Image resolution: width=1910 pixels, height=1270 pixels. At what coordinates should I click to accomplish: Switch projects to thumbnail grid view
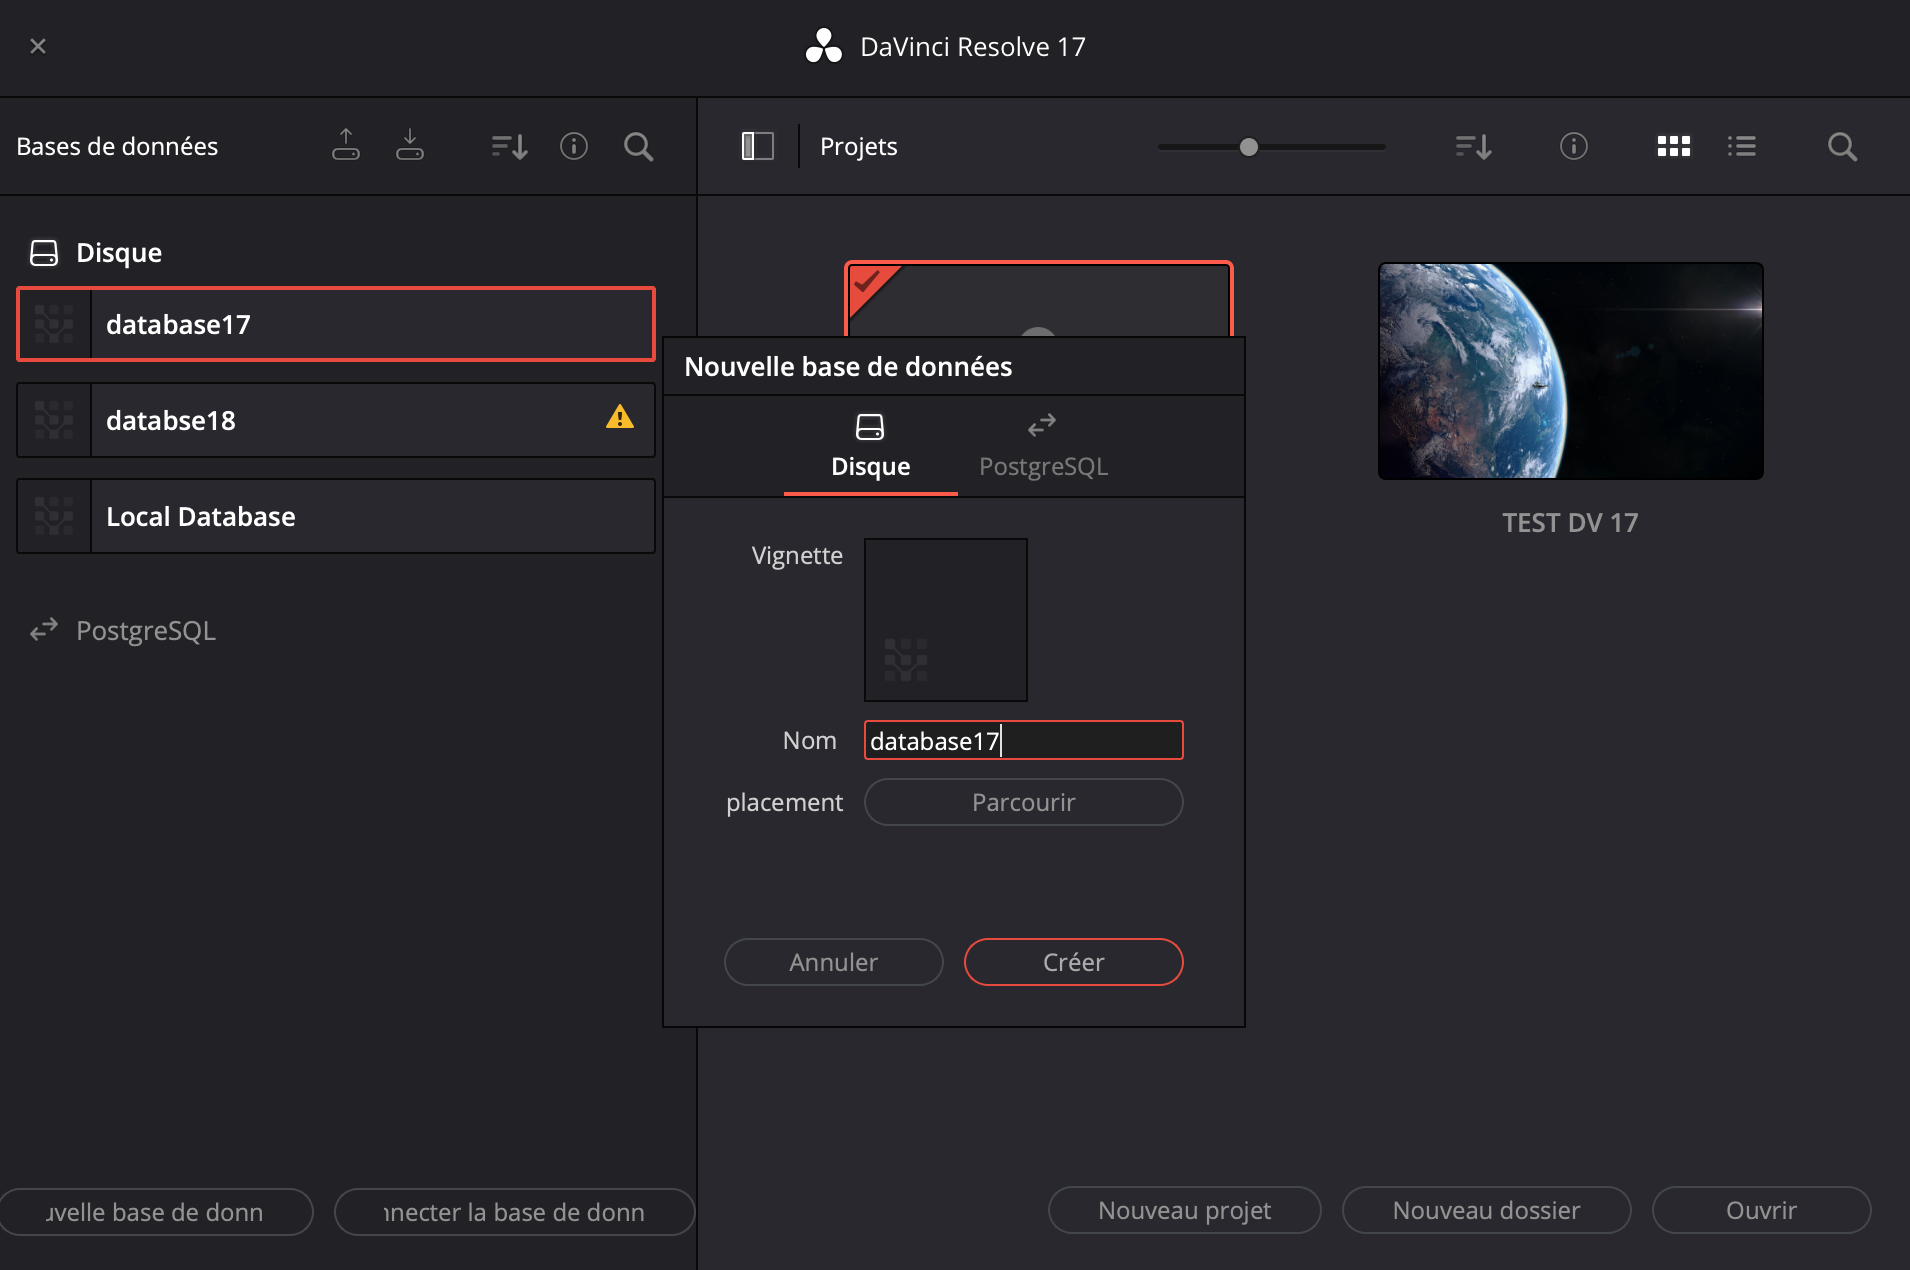[1673, 146]
